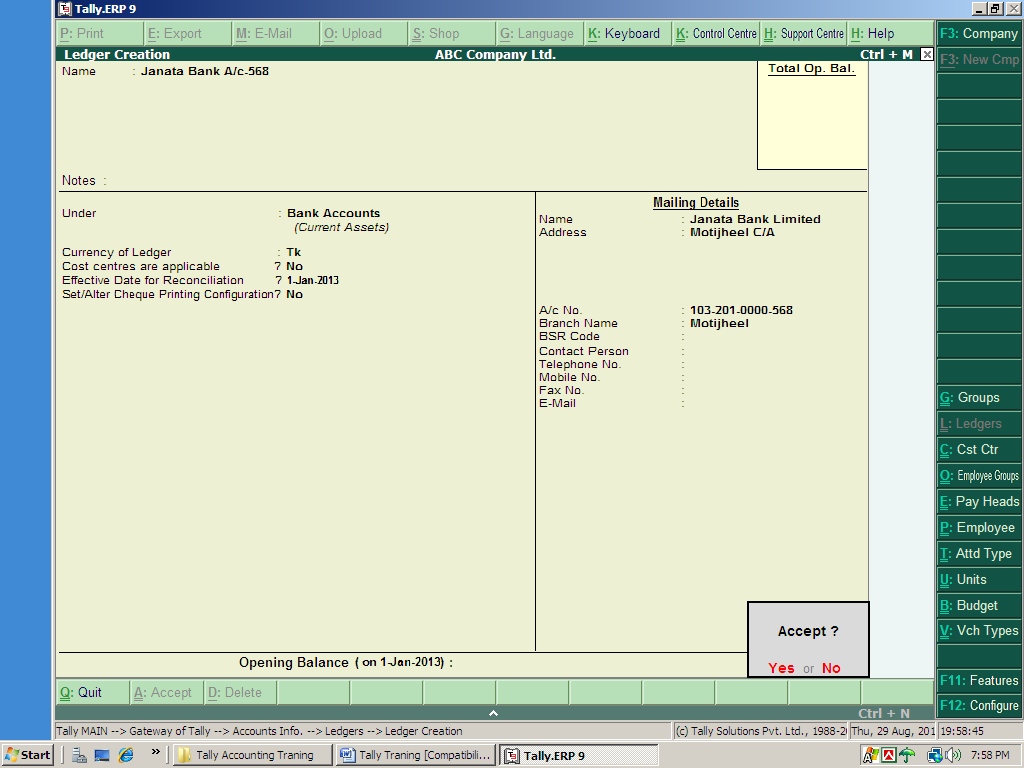1024x768 pixels.
Task: Open Groups from the right sidebar
Action: coord(978,397)
